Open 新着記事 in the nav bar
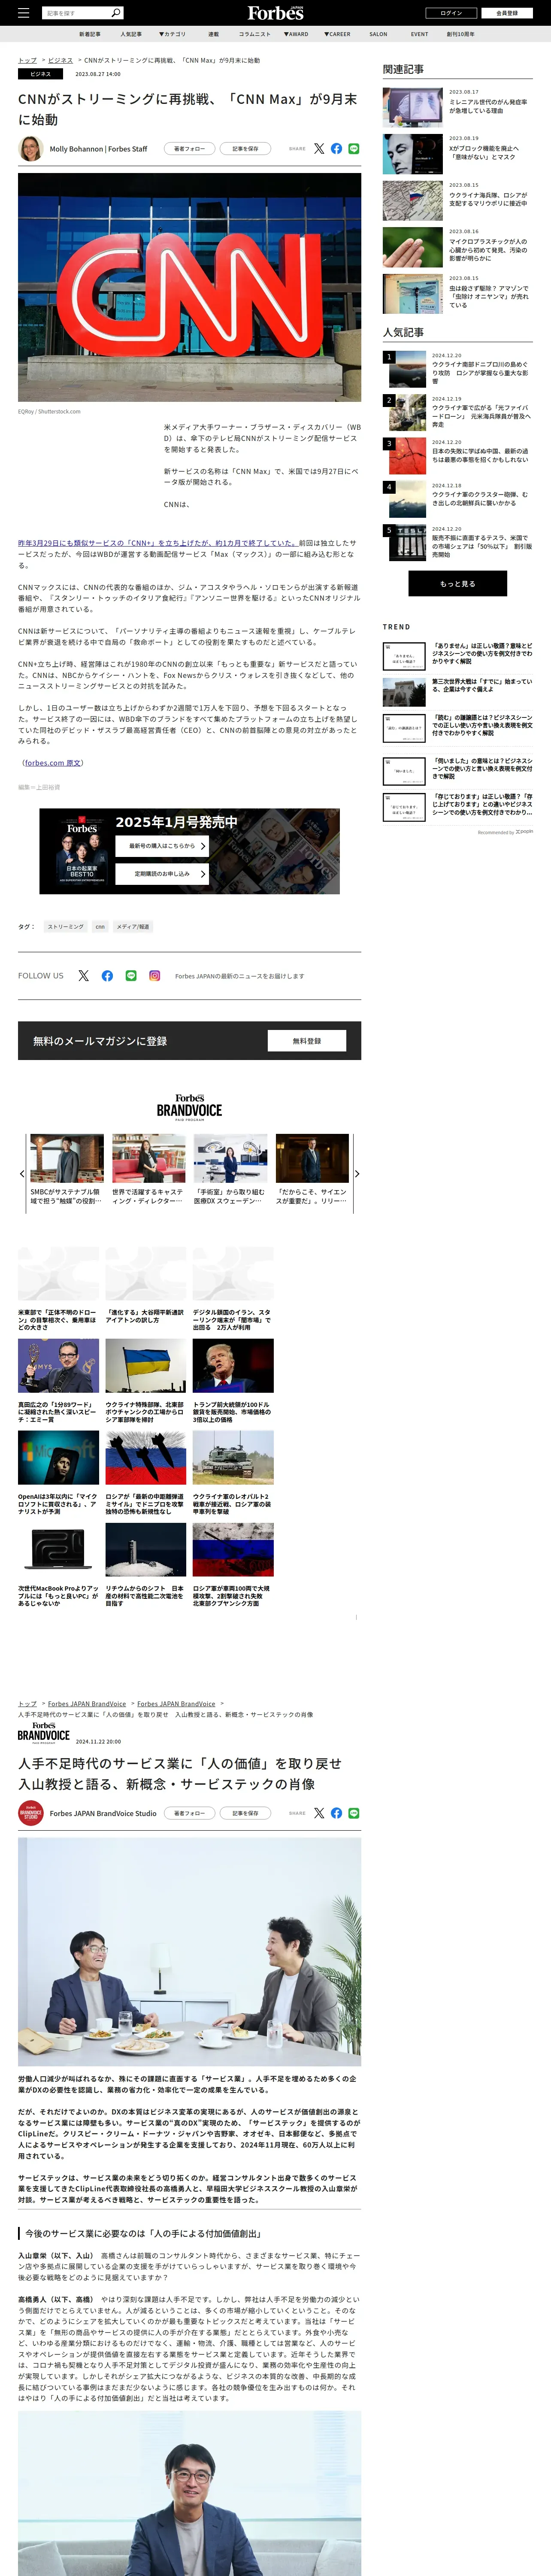This screenshot has width=551, height=2576. coord(90,34)
